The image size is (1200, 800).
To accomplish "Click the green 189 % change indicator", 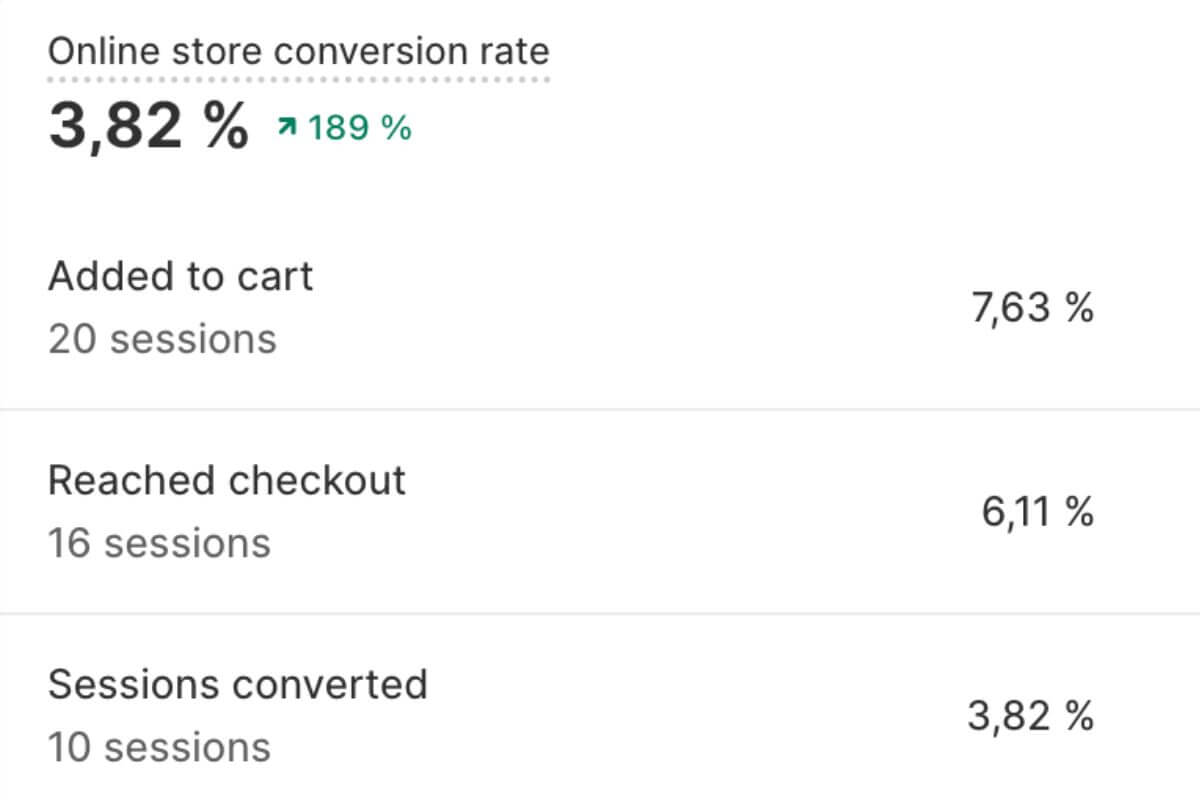I will tap(359, 128).
